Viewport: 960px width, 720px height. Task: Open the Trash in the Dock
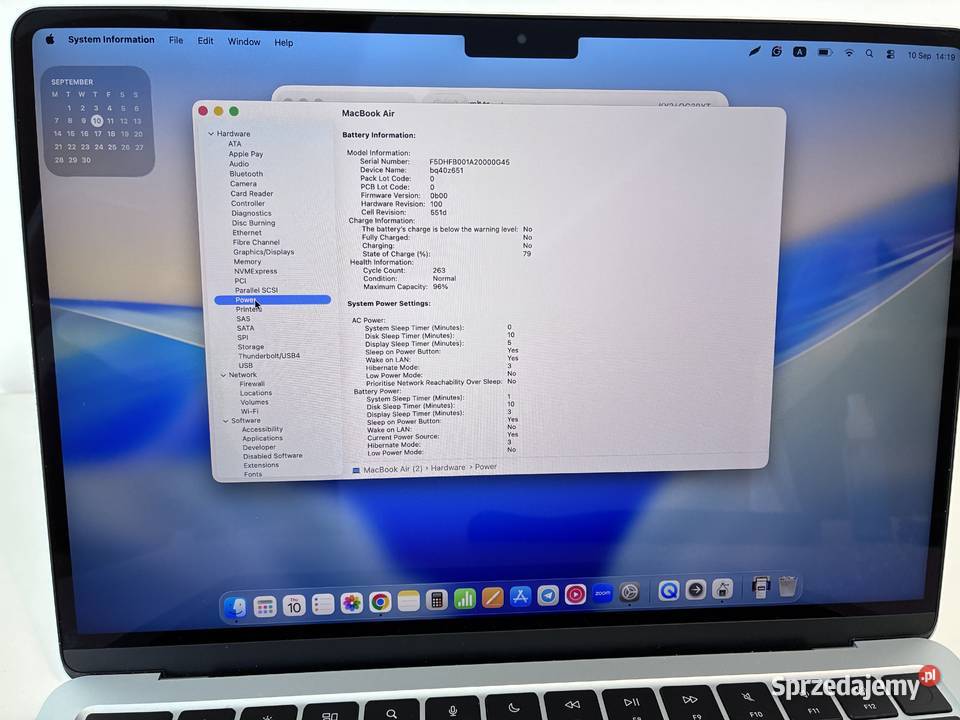tap(788, 587)
